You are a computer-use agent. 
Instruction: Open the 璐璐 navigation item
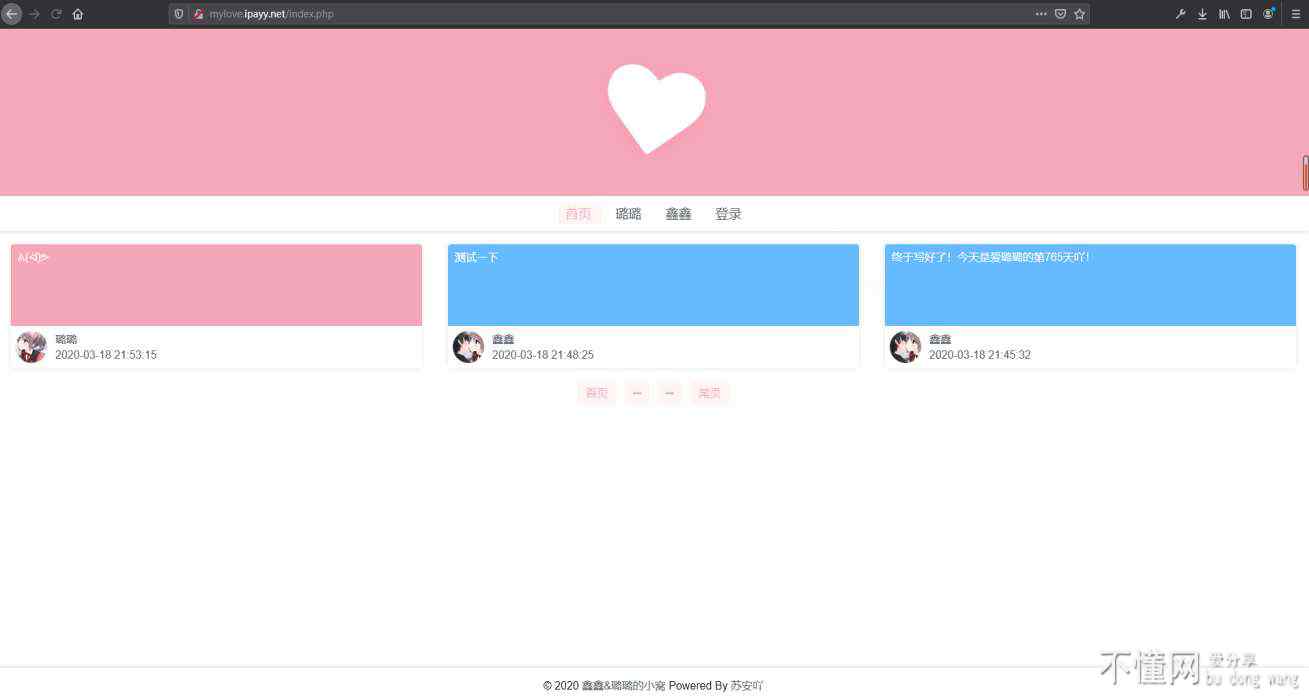pos(628,214)
